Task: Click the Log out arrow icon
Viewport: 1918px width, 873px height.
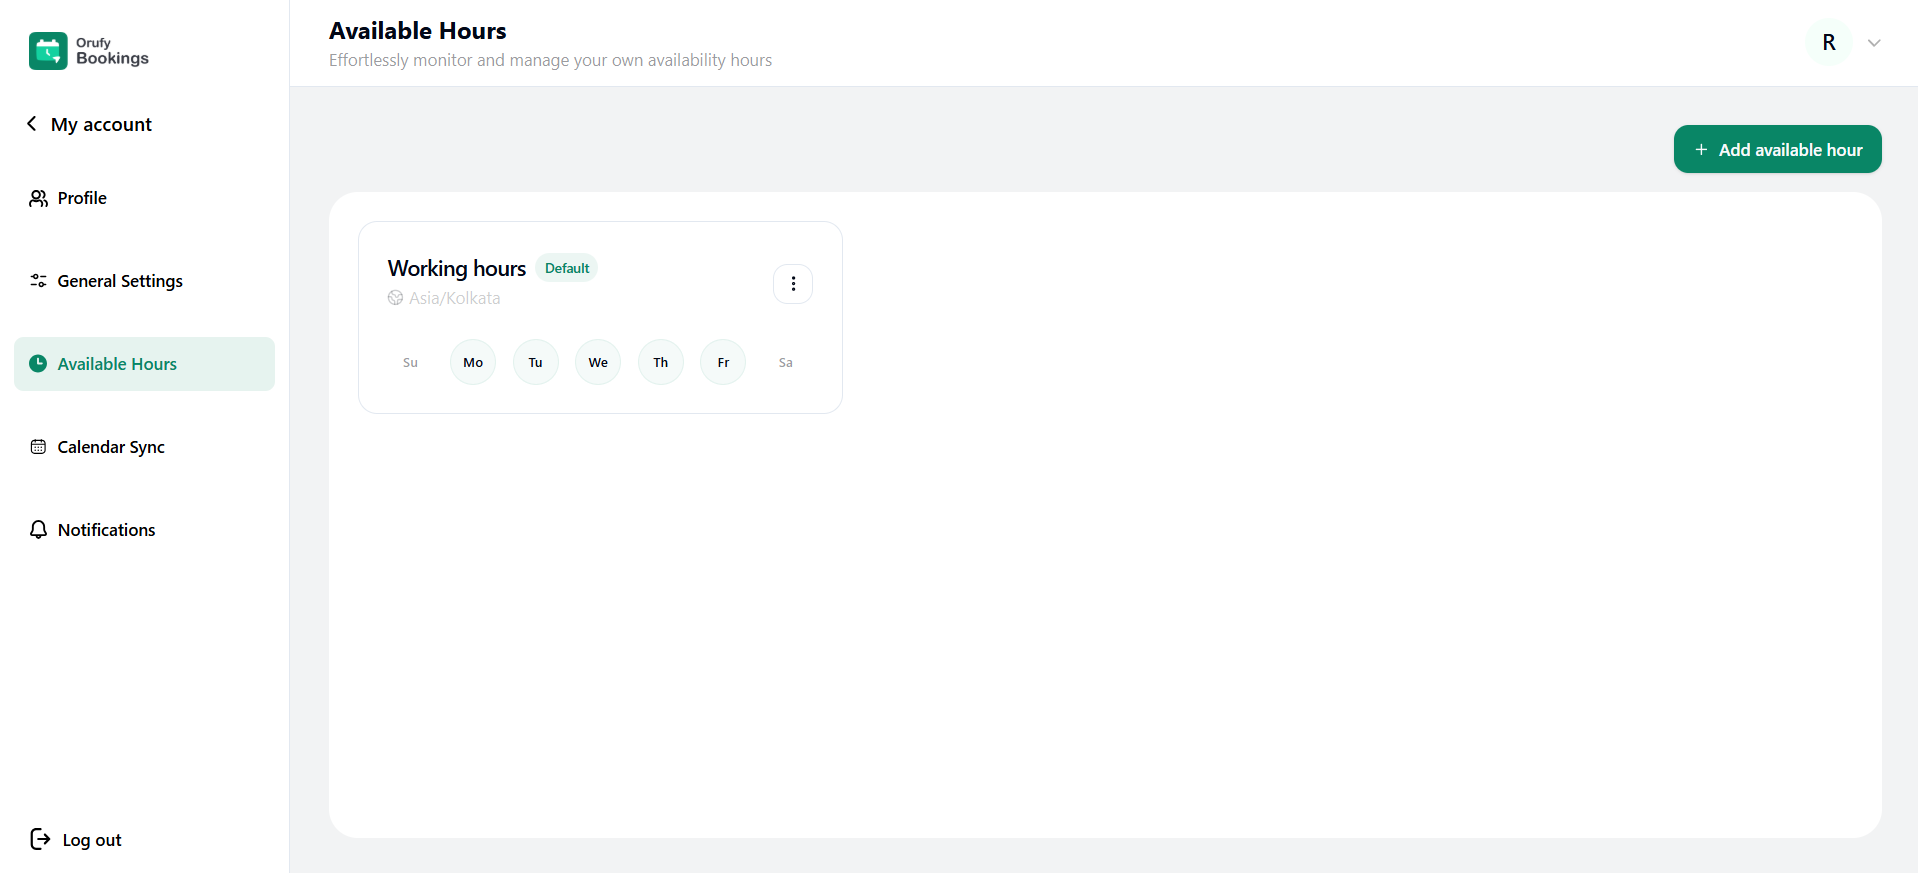Action: tap(40, 839)
